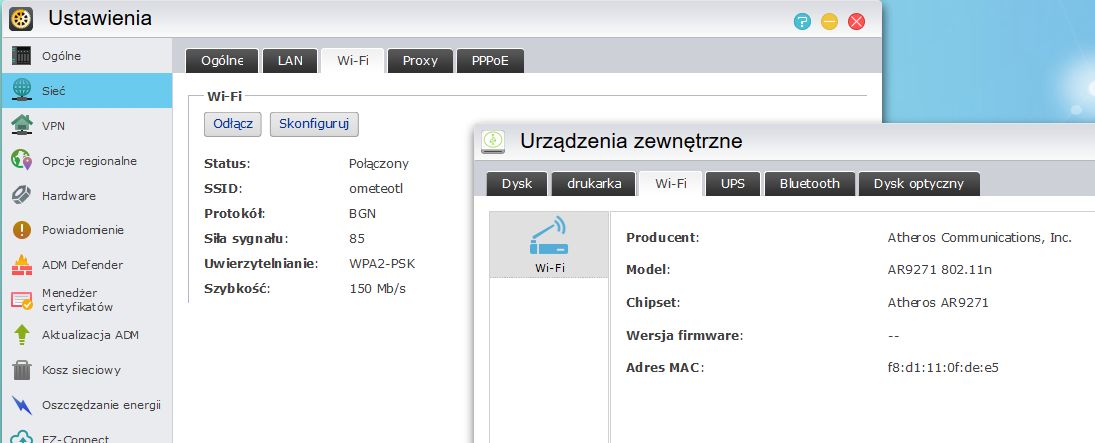The height and width of the screenshot is (443, 1095).
Task: Select Wi-Fi tab in Ustawienia
Action: (353, 61)
